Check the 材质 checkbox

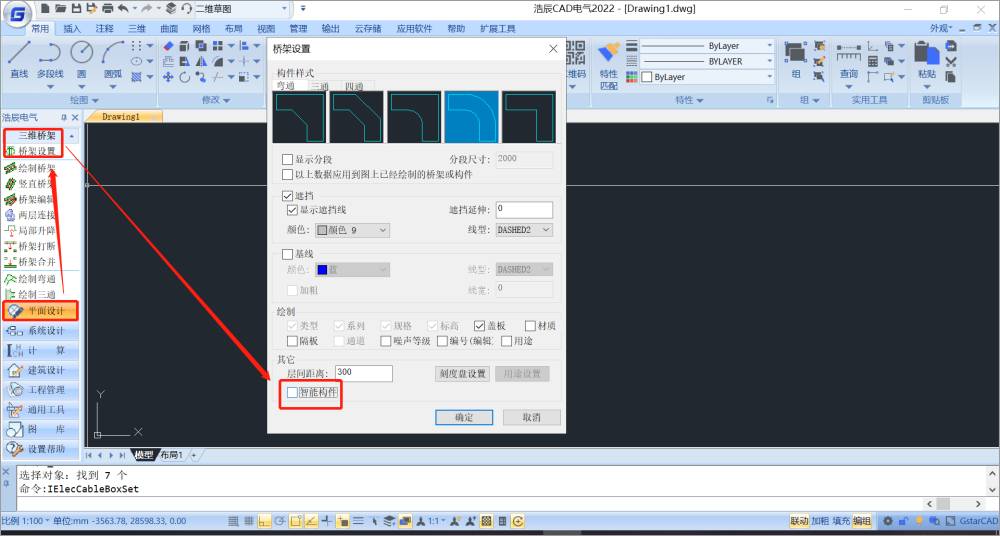tap(530, 326)
